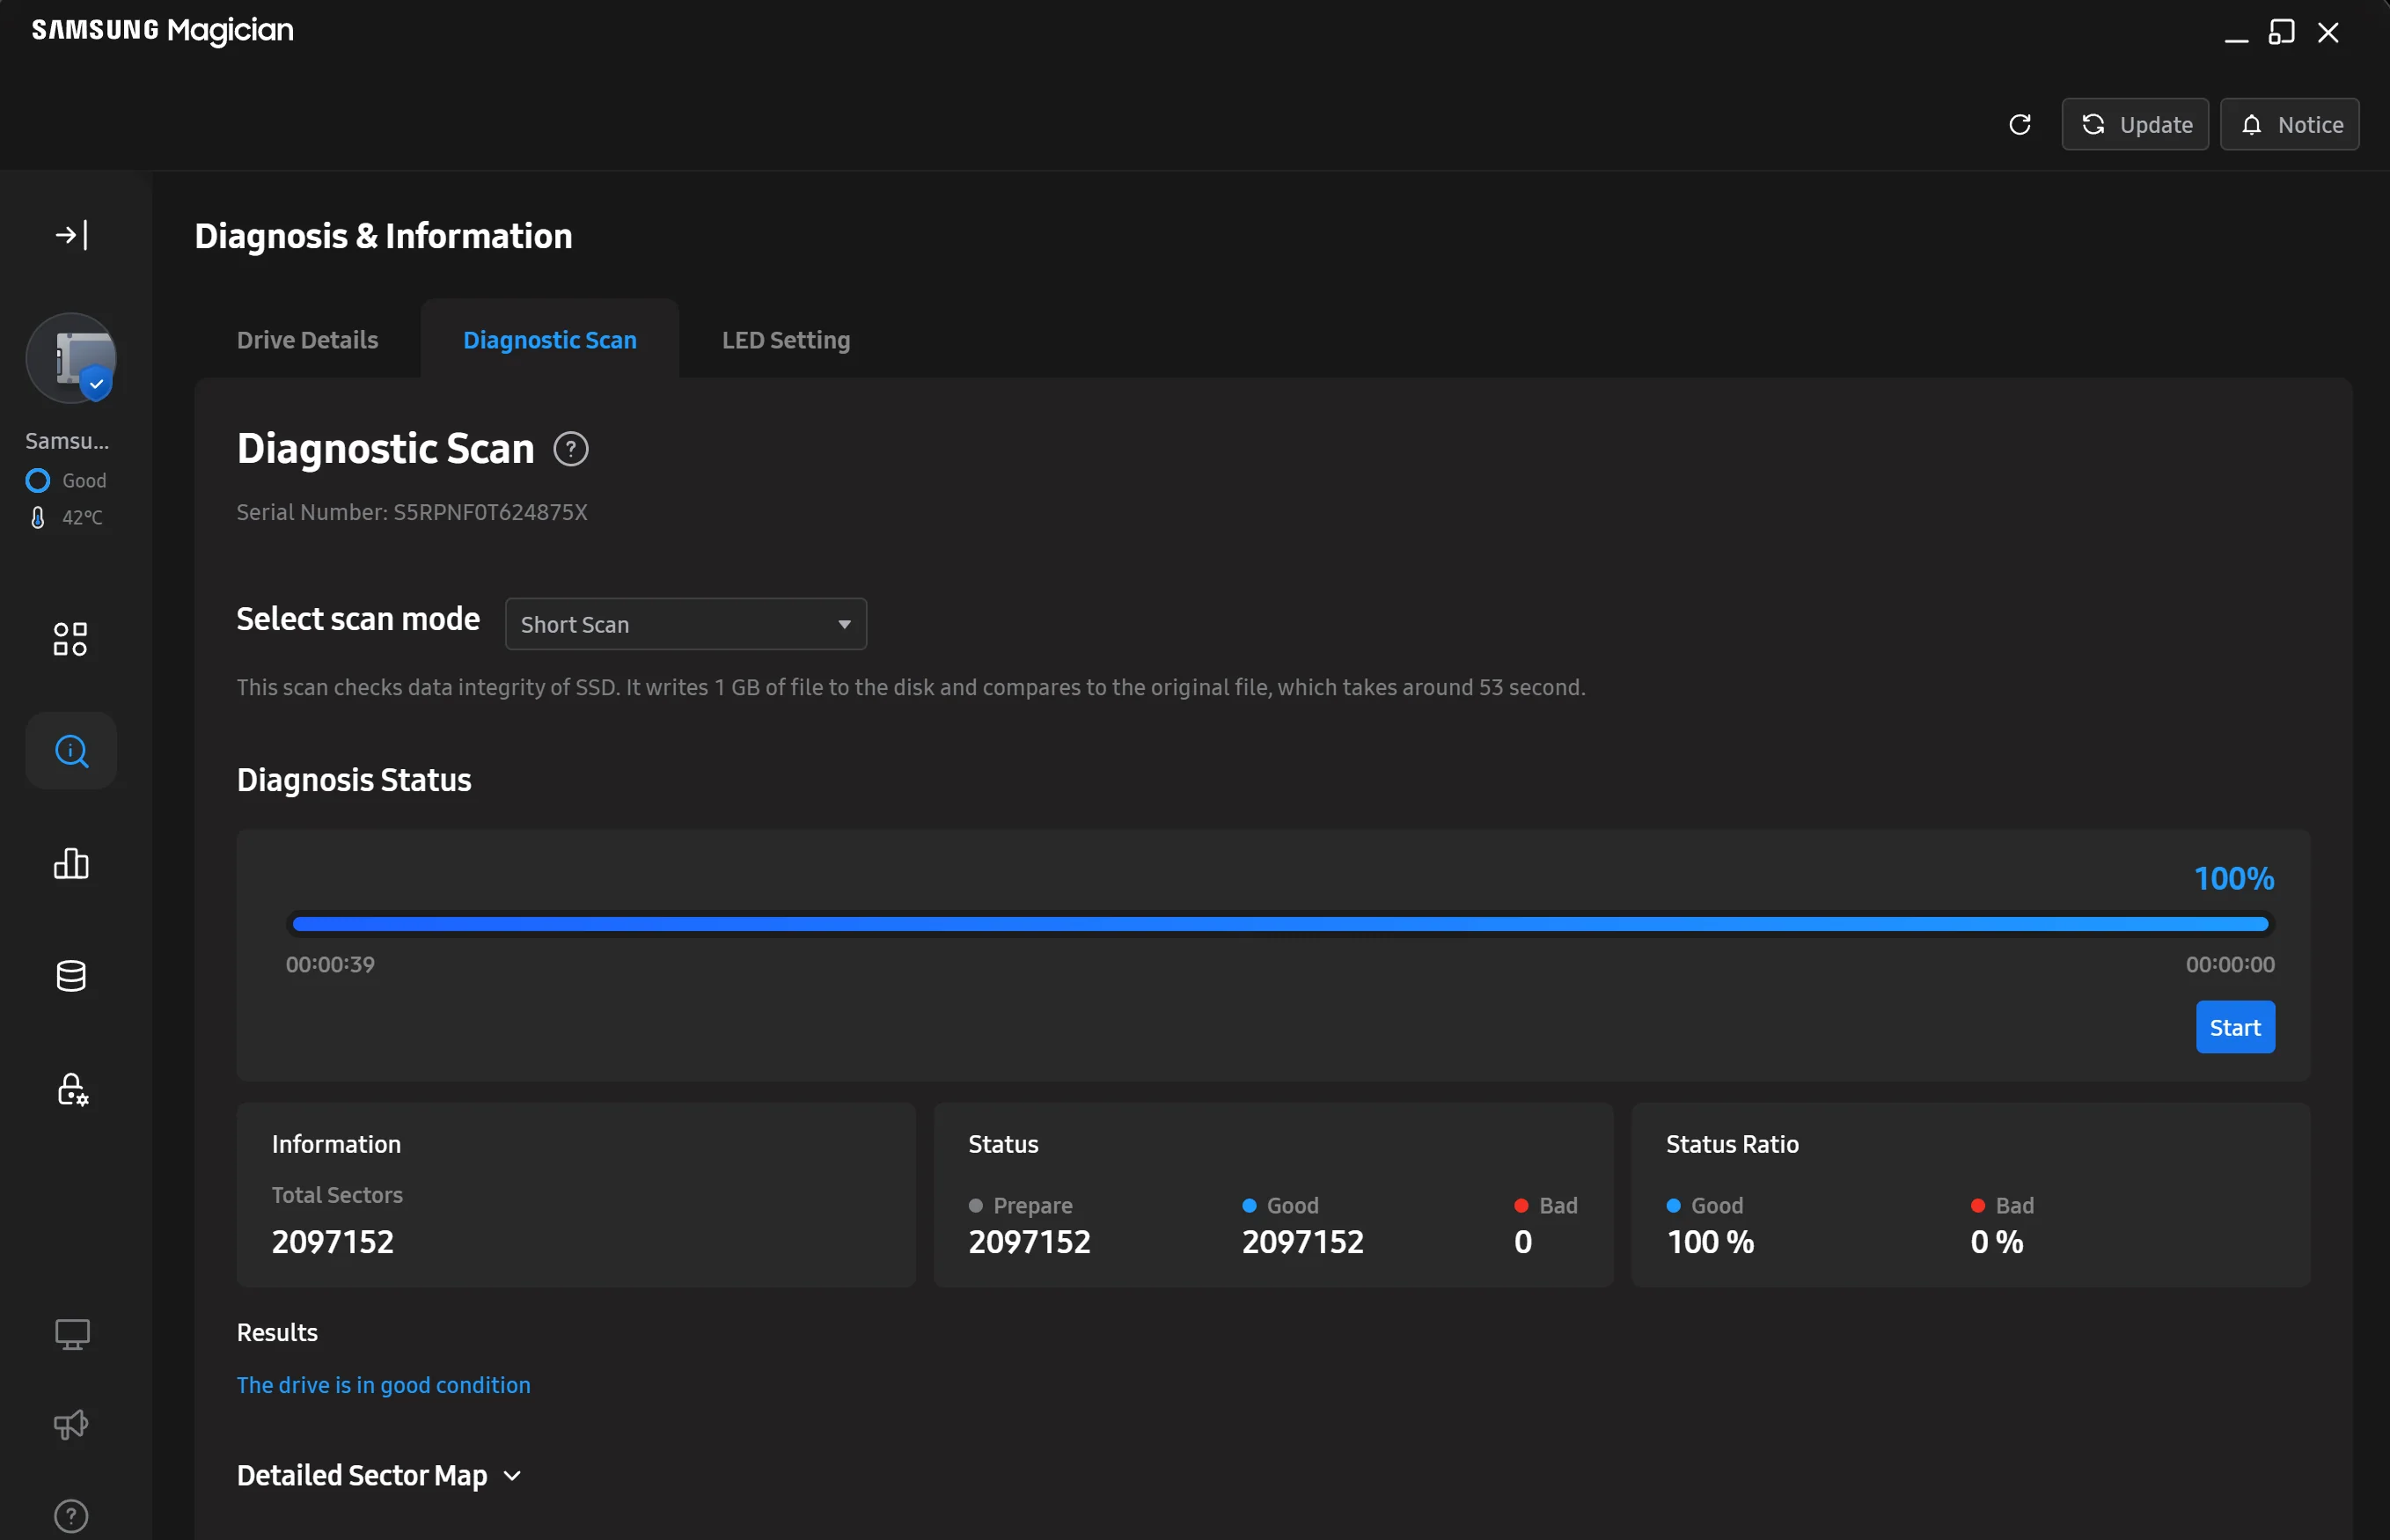Click 'The drive is in good condition' result
The height and width of the screenshot is (1540, 2390).
click(x=383, y=1385)
